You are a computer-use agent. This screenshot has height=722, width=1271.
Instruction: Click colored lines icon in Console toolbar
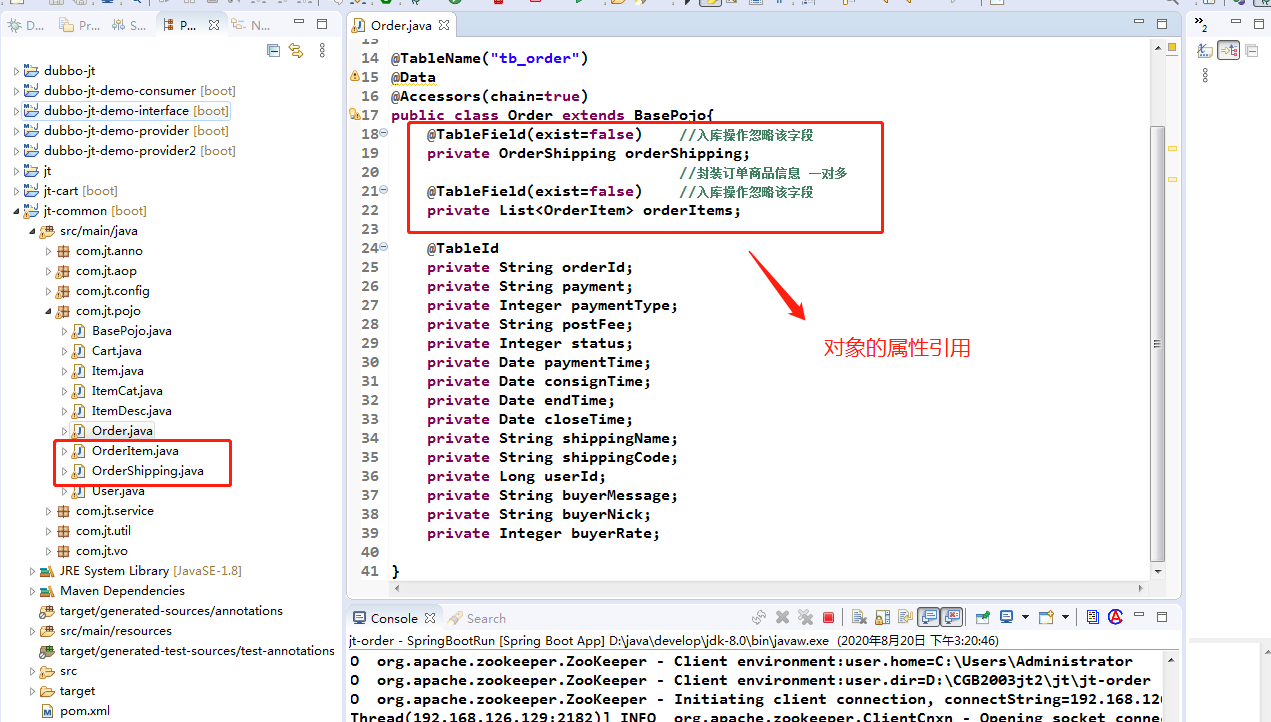point(1093,618)
